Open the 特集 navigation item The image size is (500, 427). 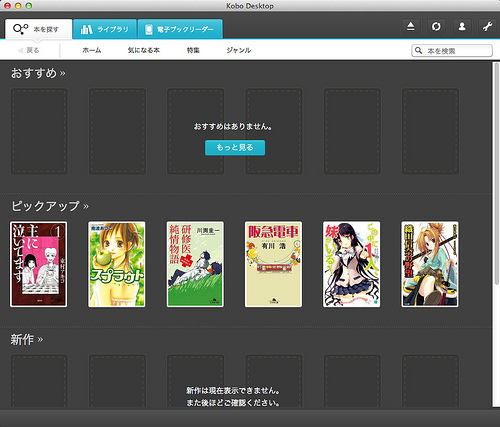coord(193,50)
